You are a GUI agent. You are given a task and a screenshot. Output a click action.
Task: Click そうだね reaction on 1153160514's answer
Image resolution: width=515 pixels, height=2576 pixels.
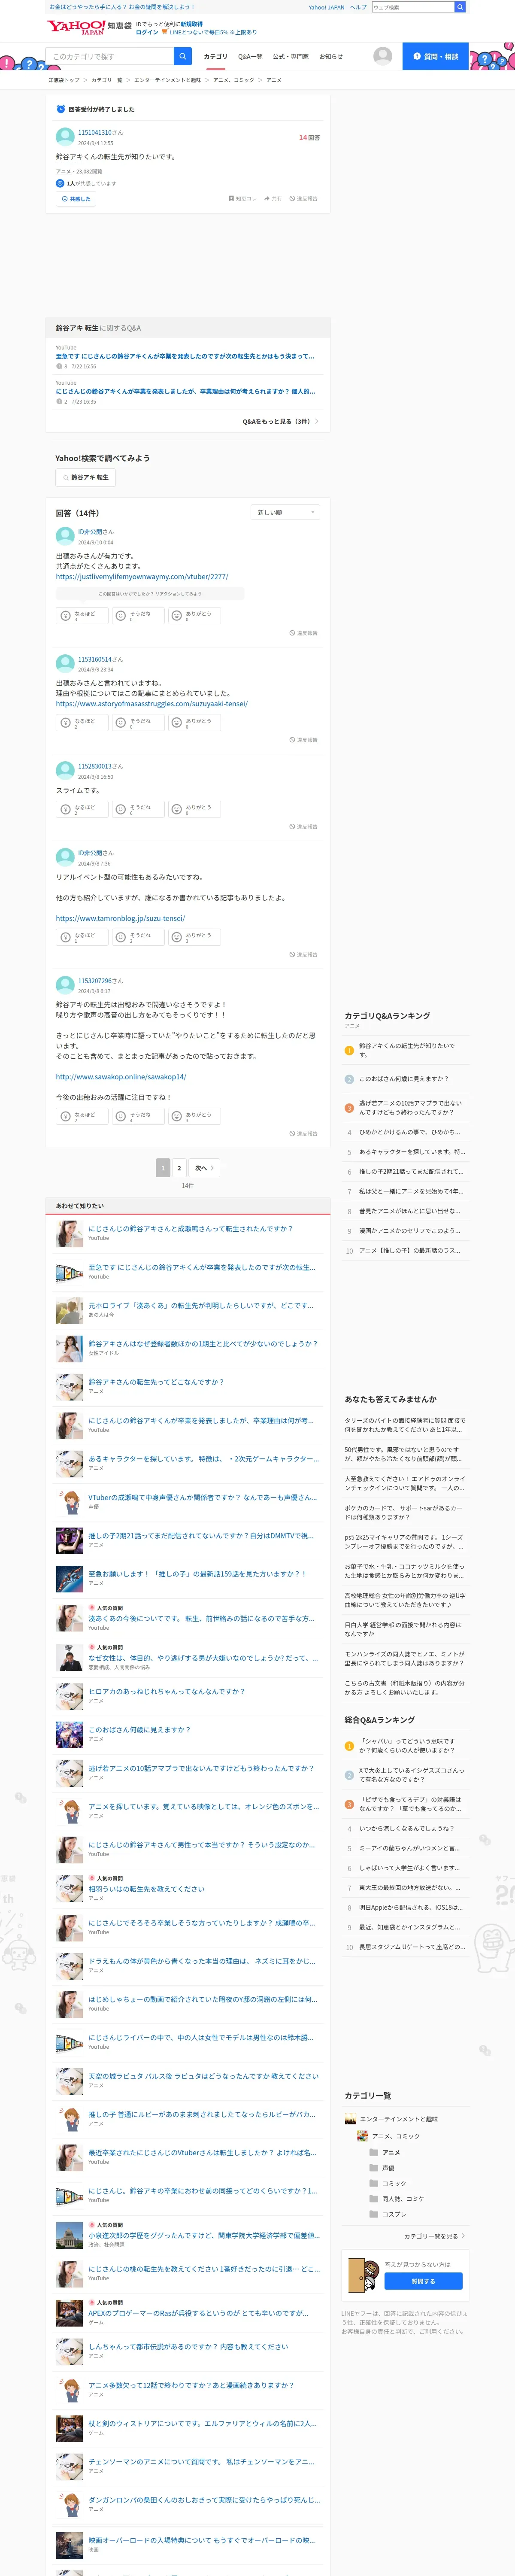138,723
